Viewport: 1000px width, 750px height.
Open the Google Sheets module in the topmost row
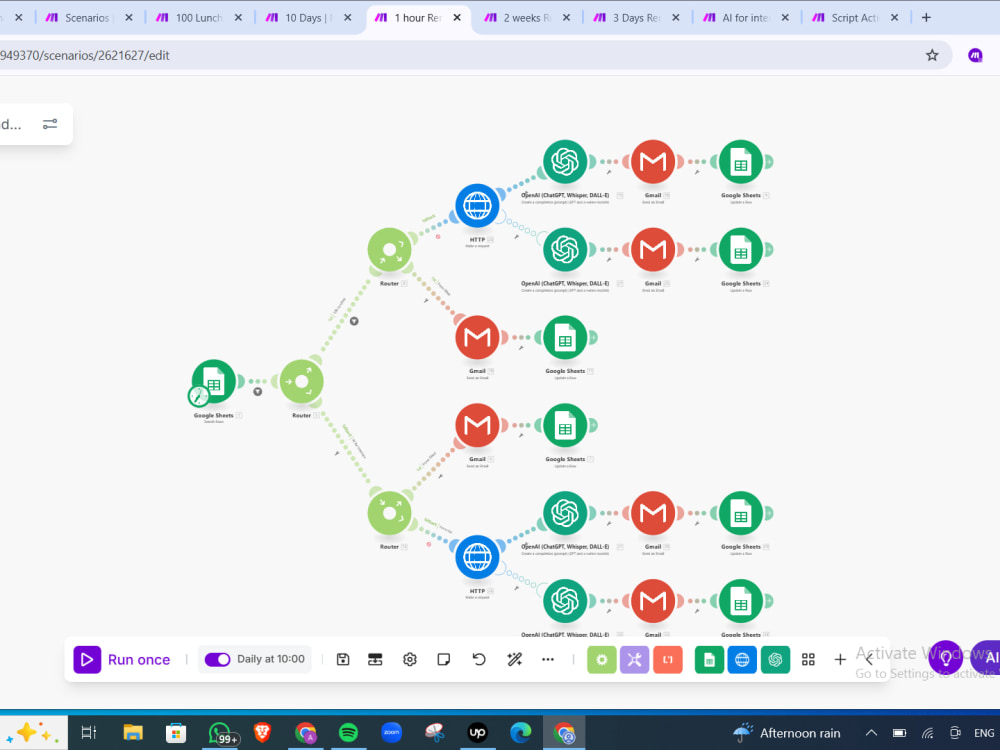[740, 162]
